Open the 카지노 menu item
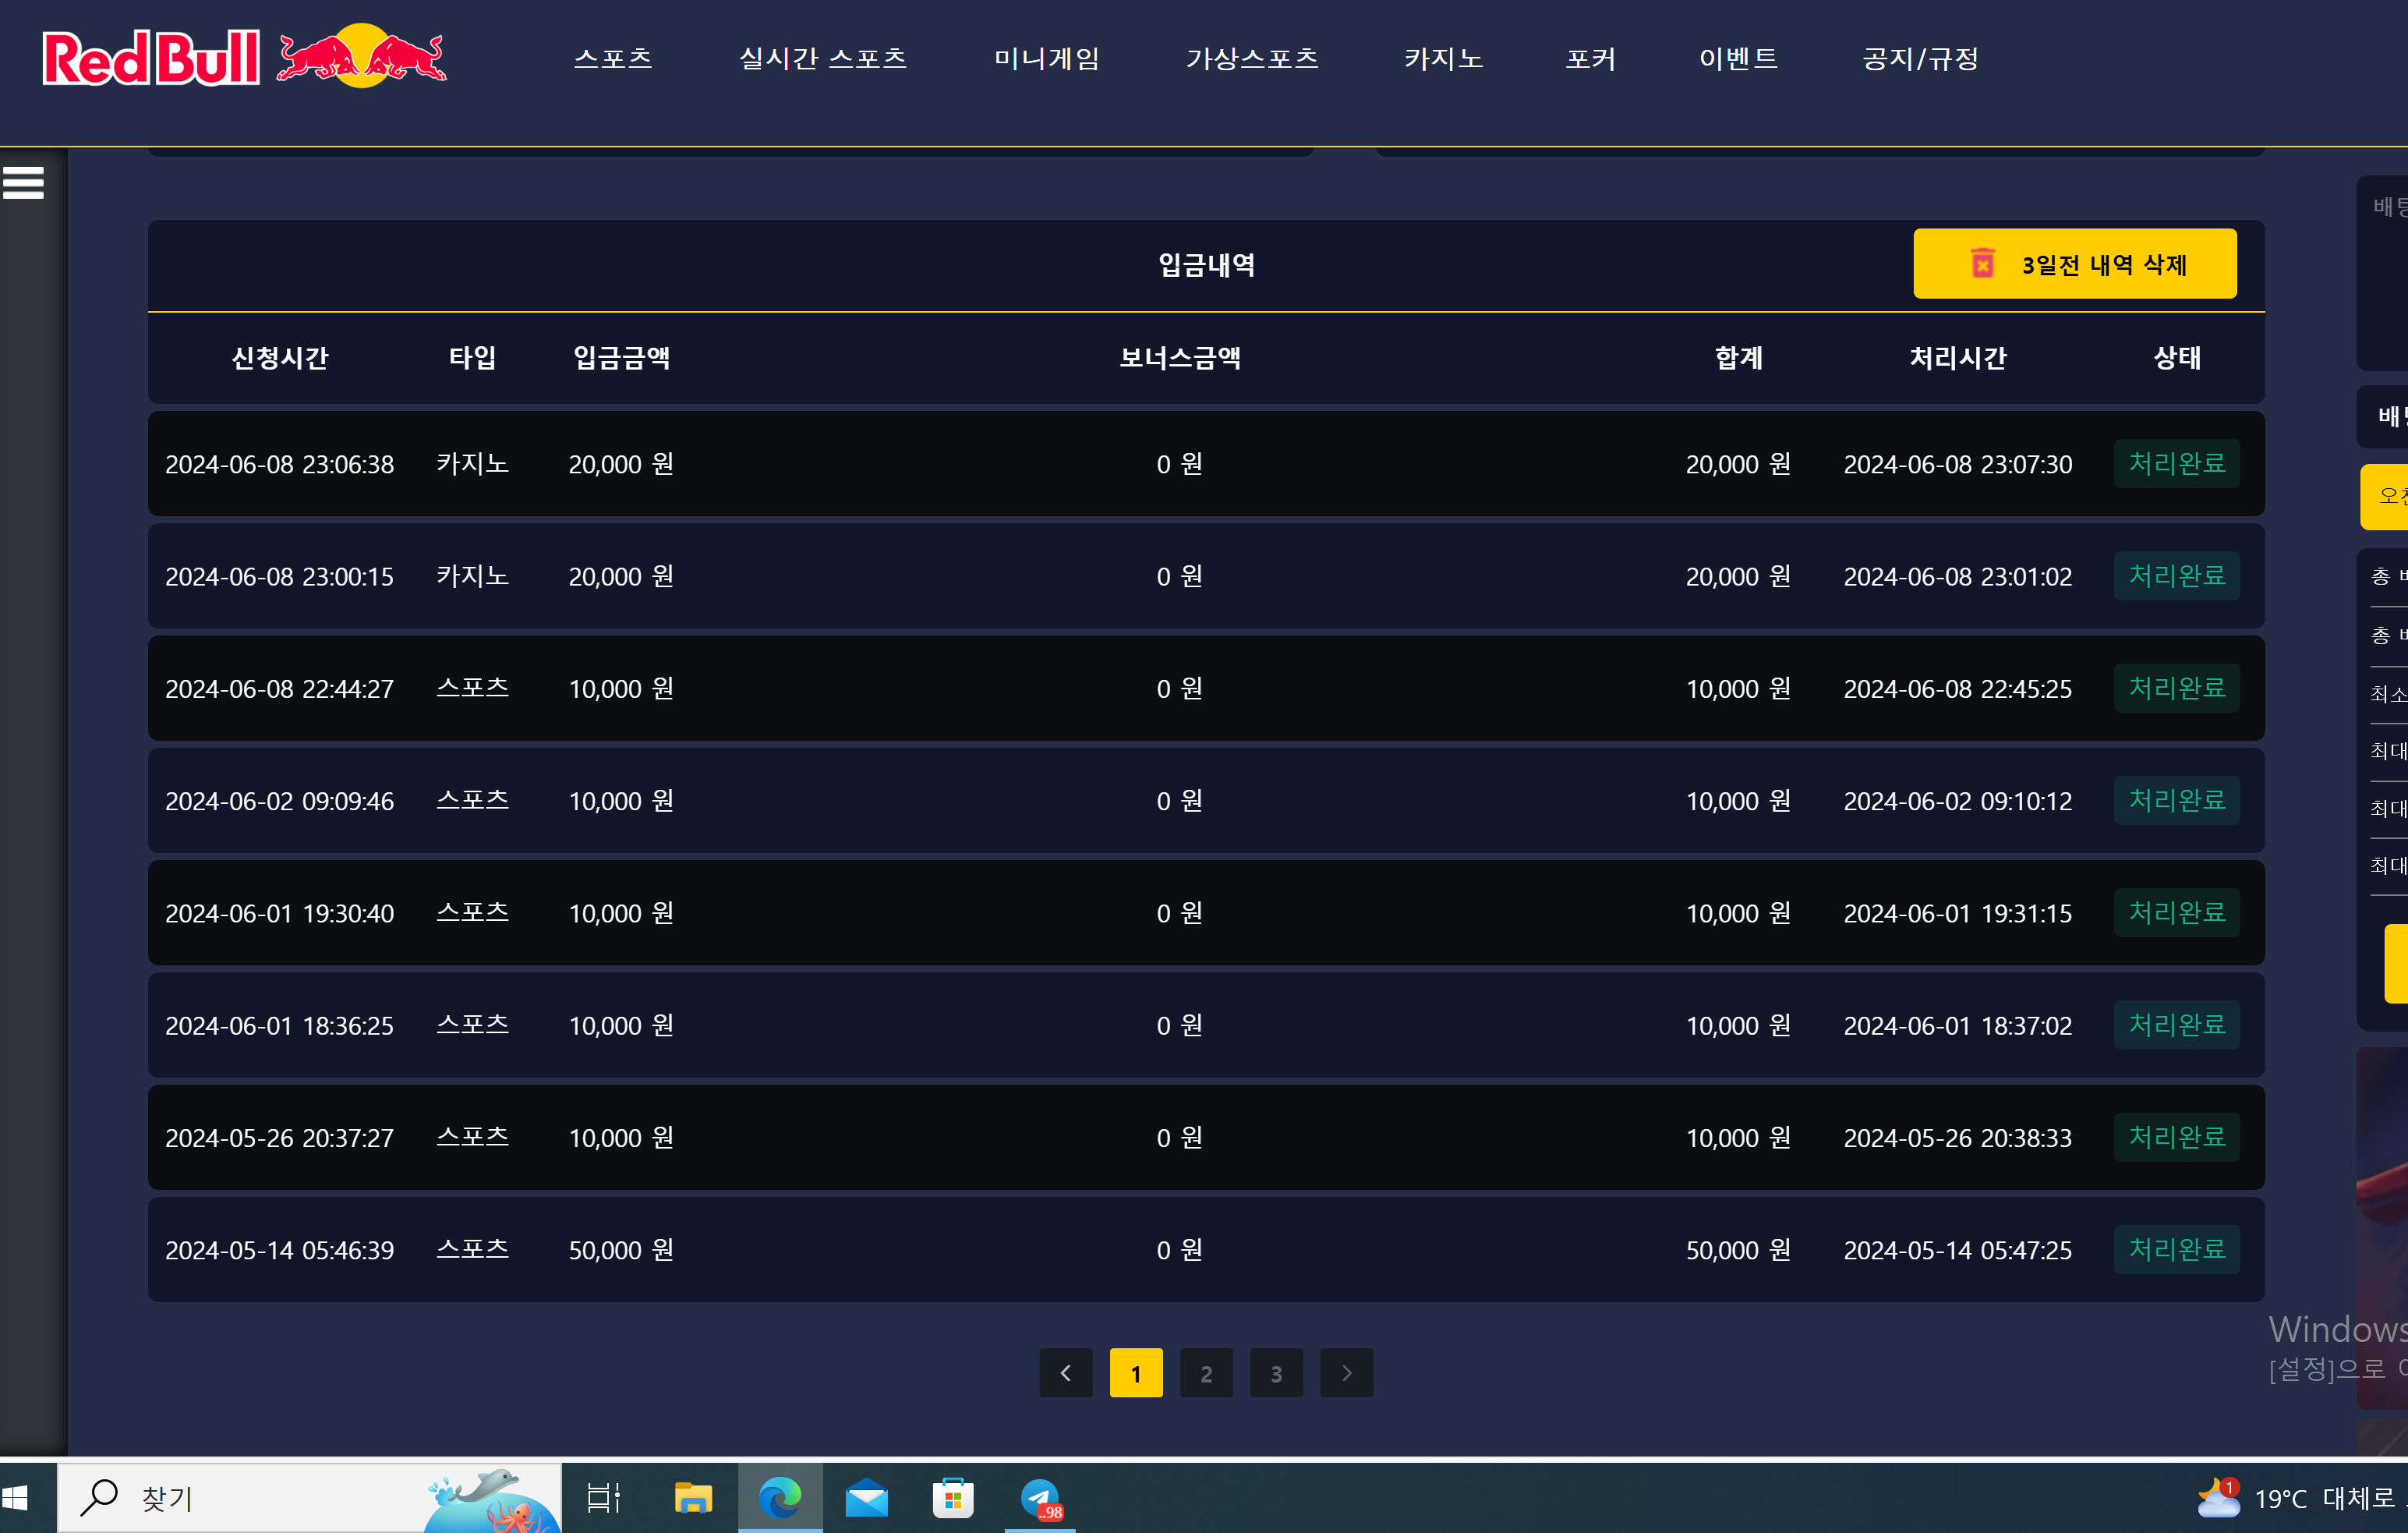Viewport: 2408px width, 1533px height. pos(1443,59)
